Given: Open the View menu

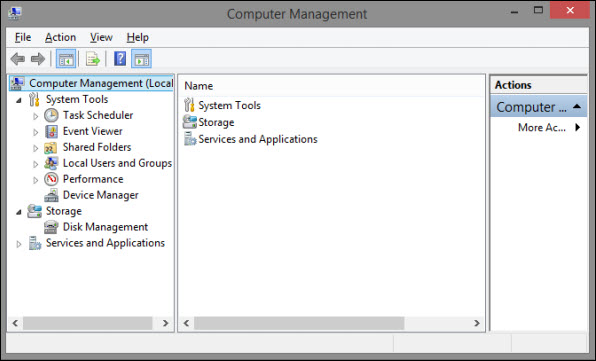Looking at the screenshot, I should [x=101, y=37].
